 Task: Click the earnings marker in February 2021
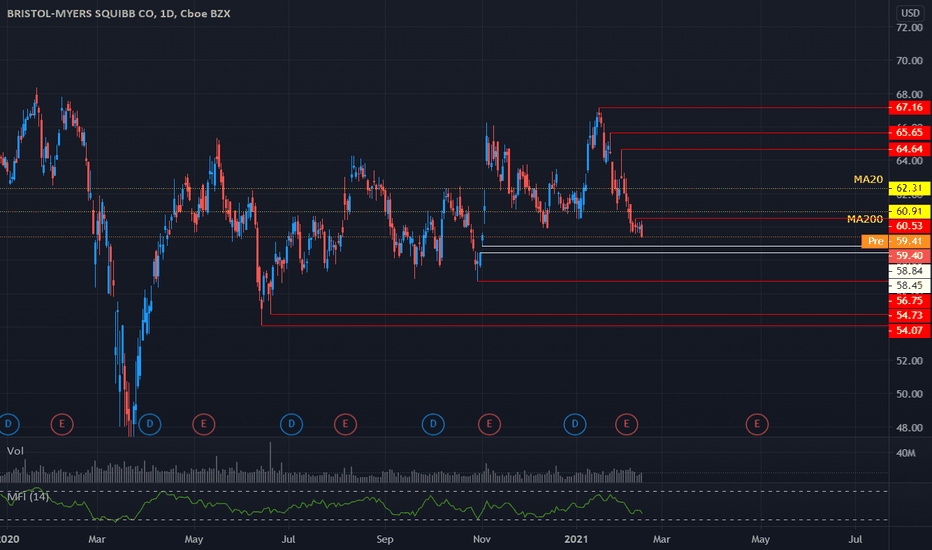click(x=626, y=424)
